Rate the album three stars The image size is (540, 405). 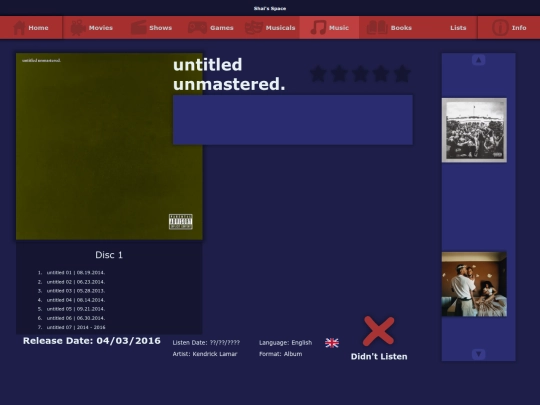click(x=360, y=74)
